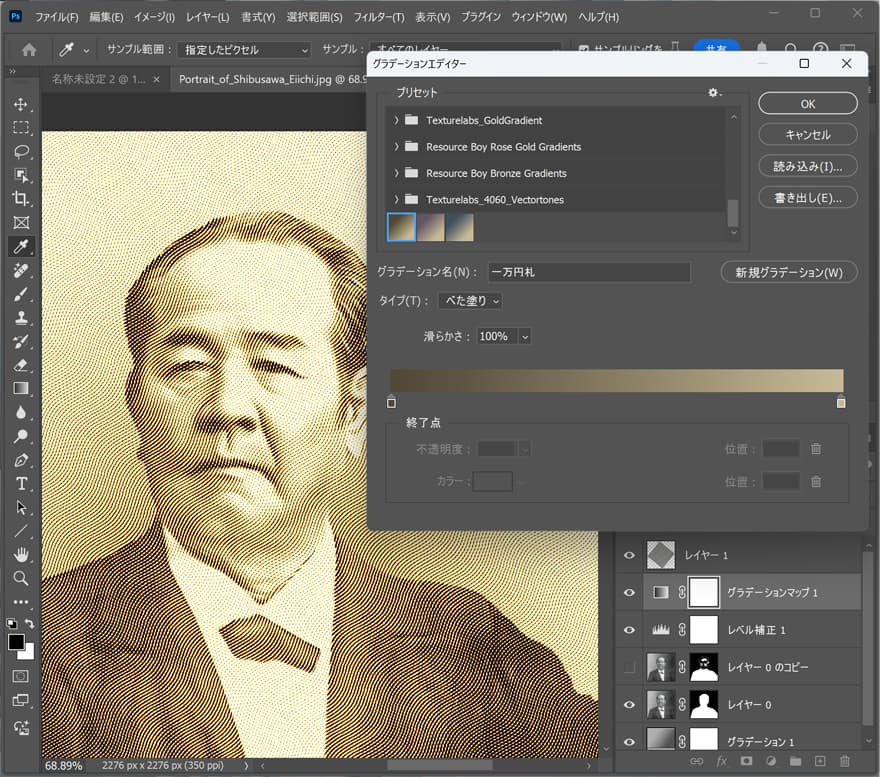Select the Brush tool
Viewport: 880px width, 777px height.
(x=21, y=294)
